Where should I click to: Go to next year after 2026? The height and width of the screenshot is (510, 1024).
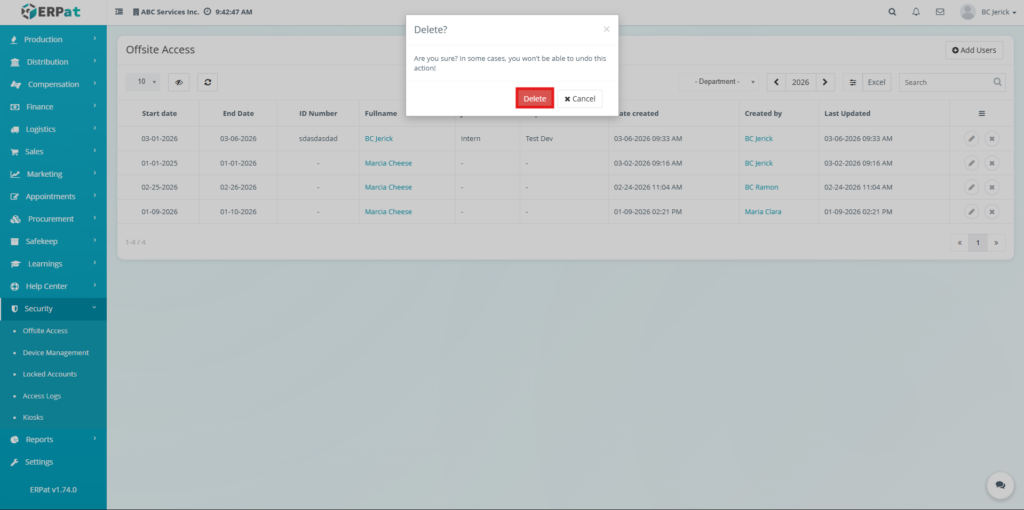pyautogui.click(x=825, y=82)
